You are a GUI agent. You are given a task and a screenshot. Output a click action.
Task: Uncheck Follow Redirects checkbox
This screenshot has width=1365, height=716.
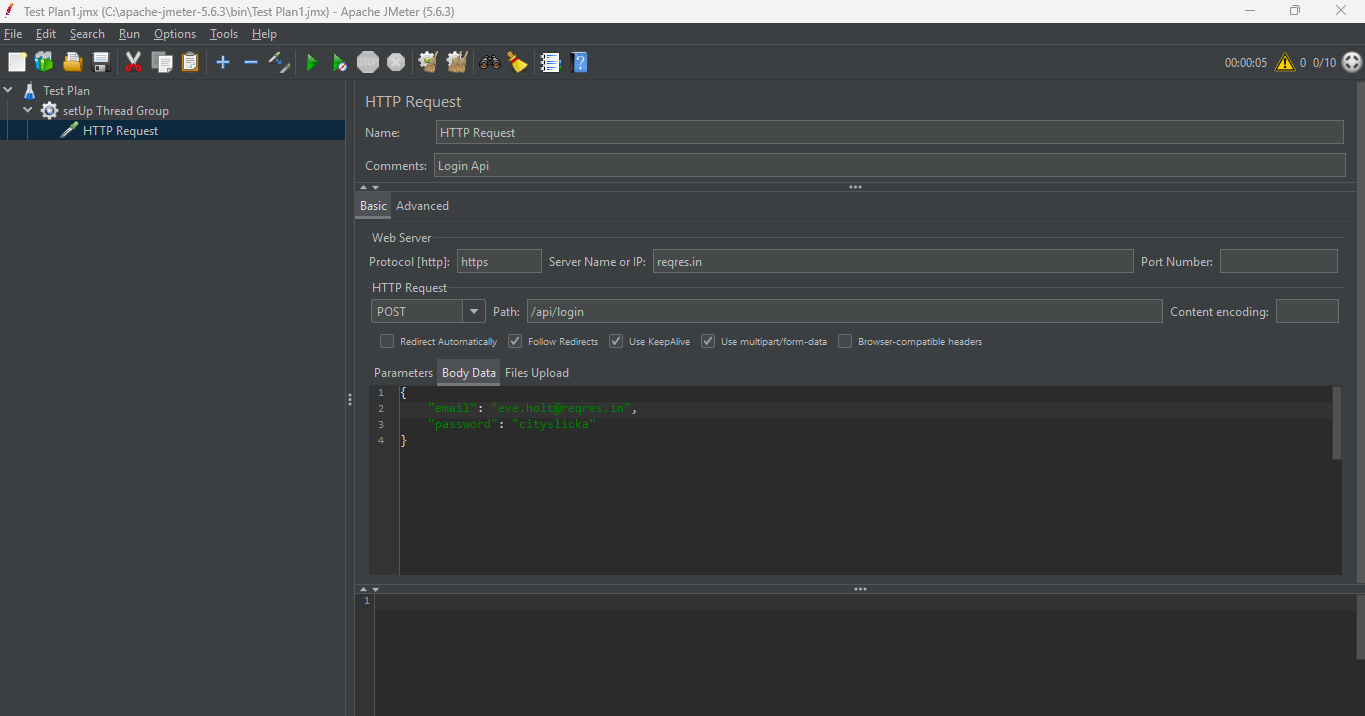coord(515,341)
